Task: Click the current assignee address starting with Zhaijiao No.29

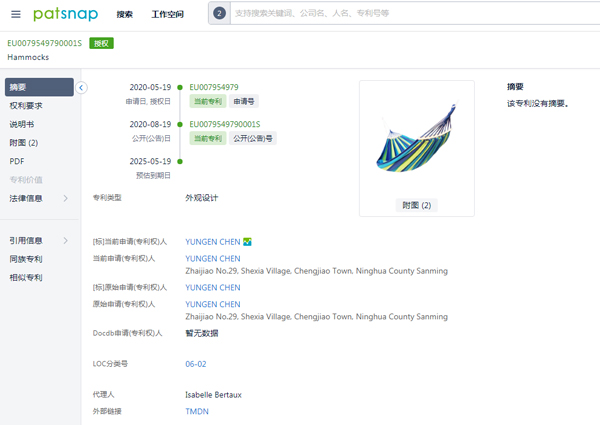Action: click(x=316, y=271)
